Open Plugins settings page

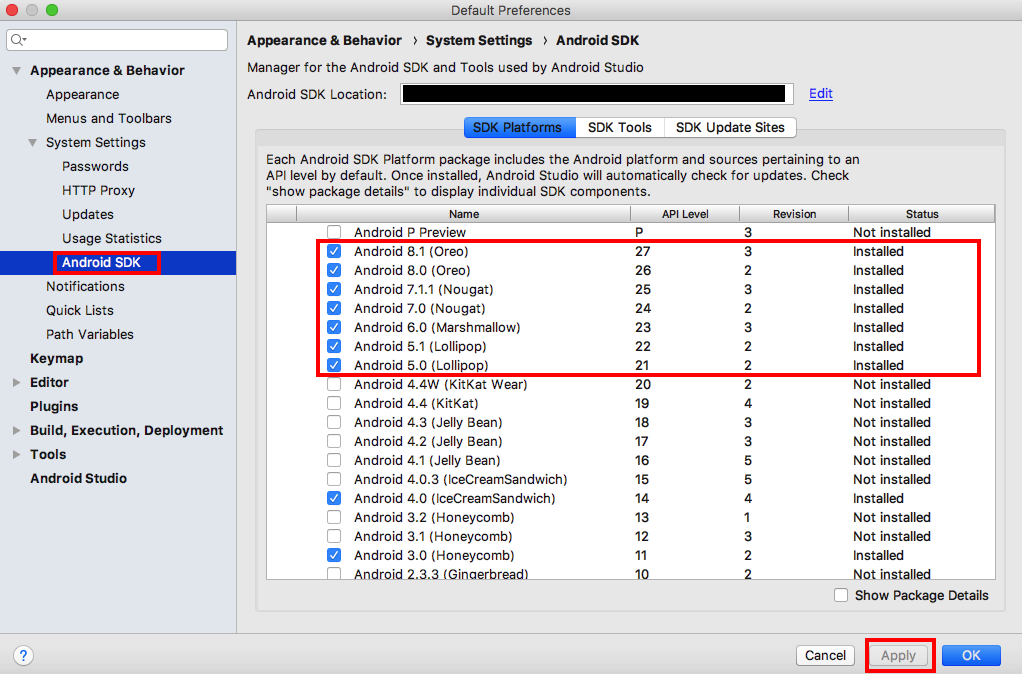point(54,406)
